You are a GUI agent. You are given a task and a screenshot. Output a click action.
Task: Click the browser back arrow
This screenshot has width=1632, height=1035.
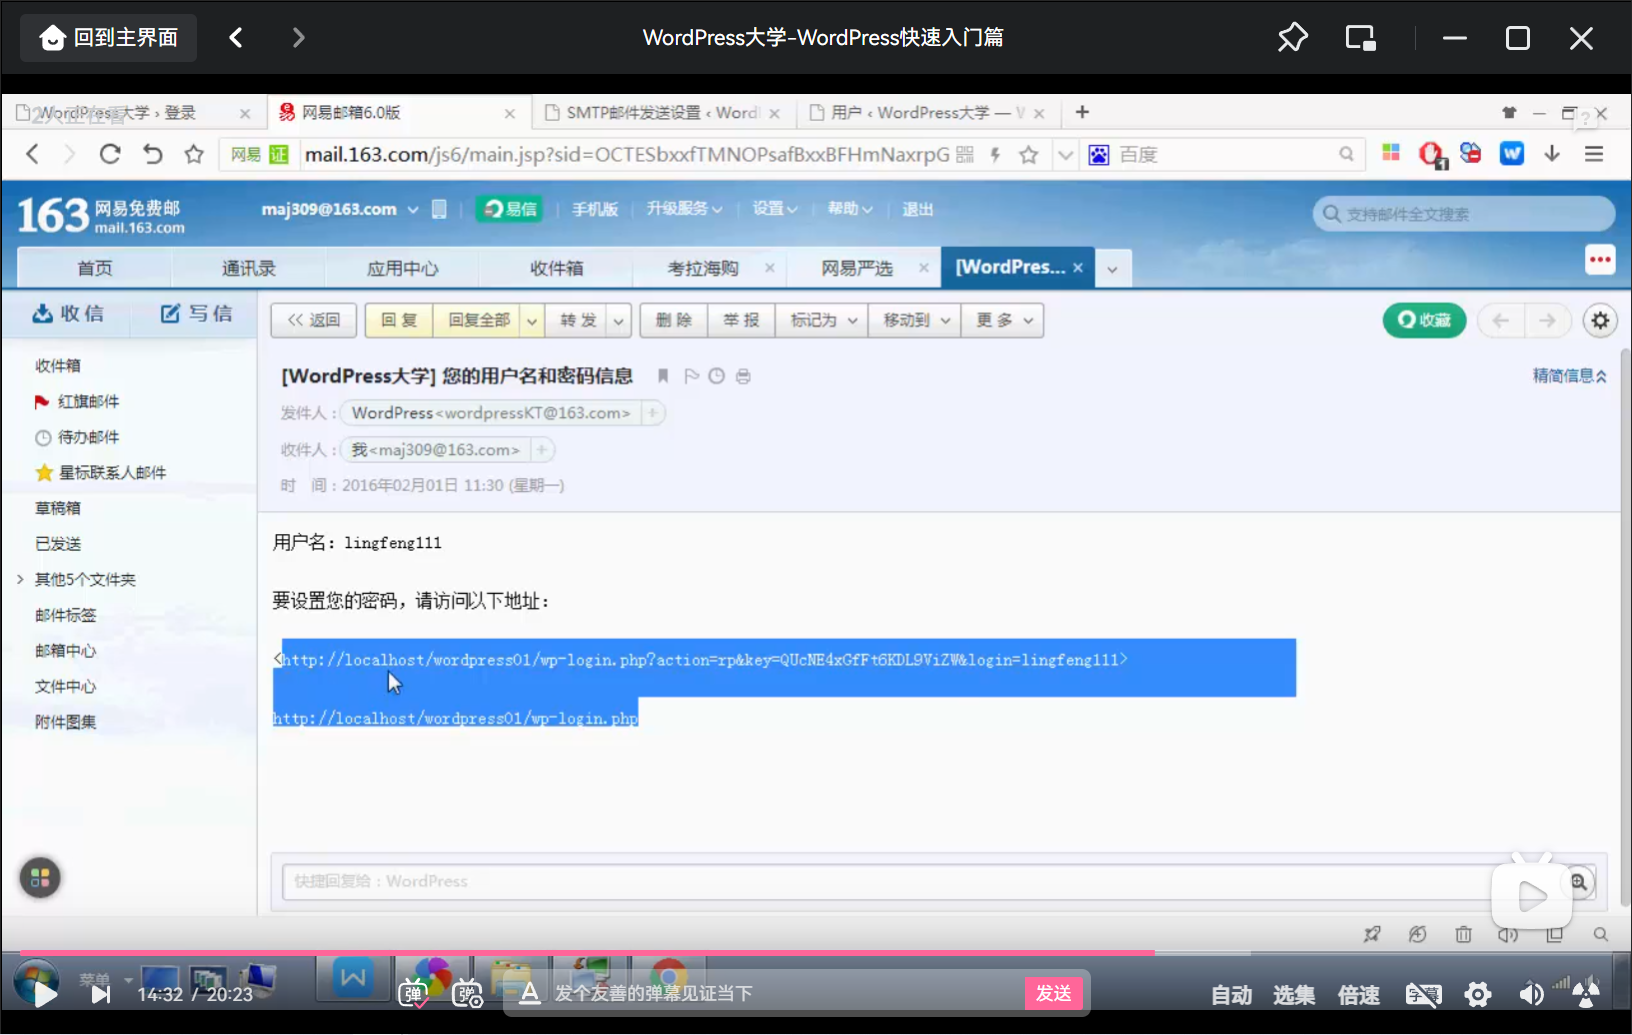pos(32,154)
